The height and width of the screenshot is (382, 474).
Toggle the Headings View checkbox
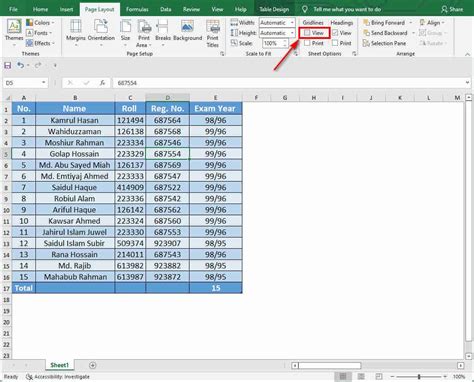tap(335, 33)
